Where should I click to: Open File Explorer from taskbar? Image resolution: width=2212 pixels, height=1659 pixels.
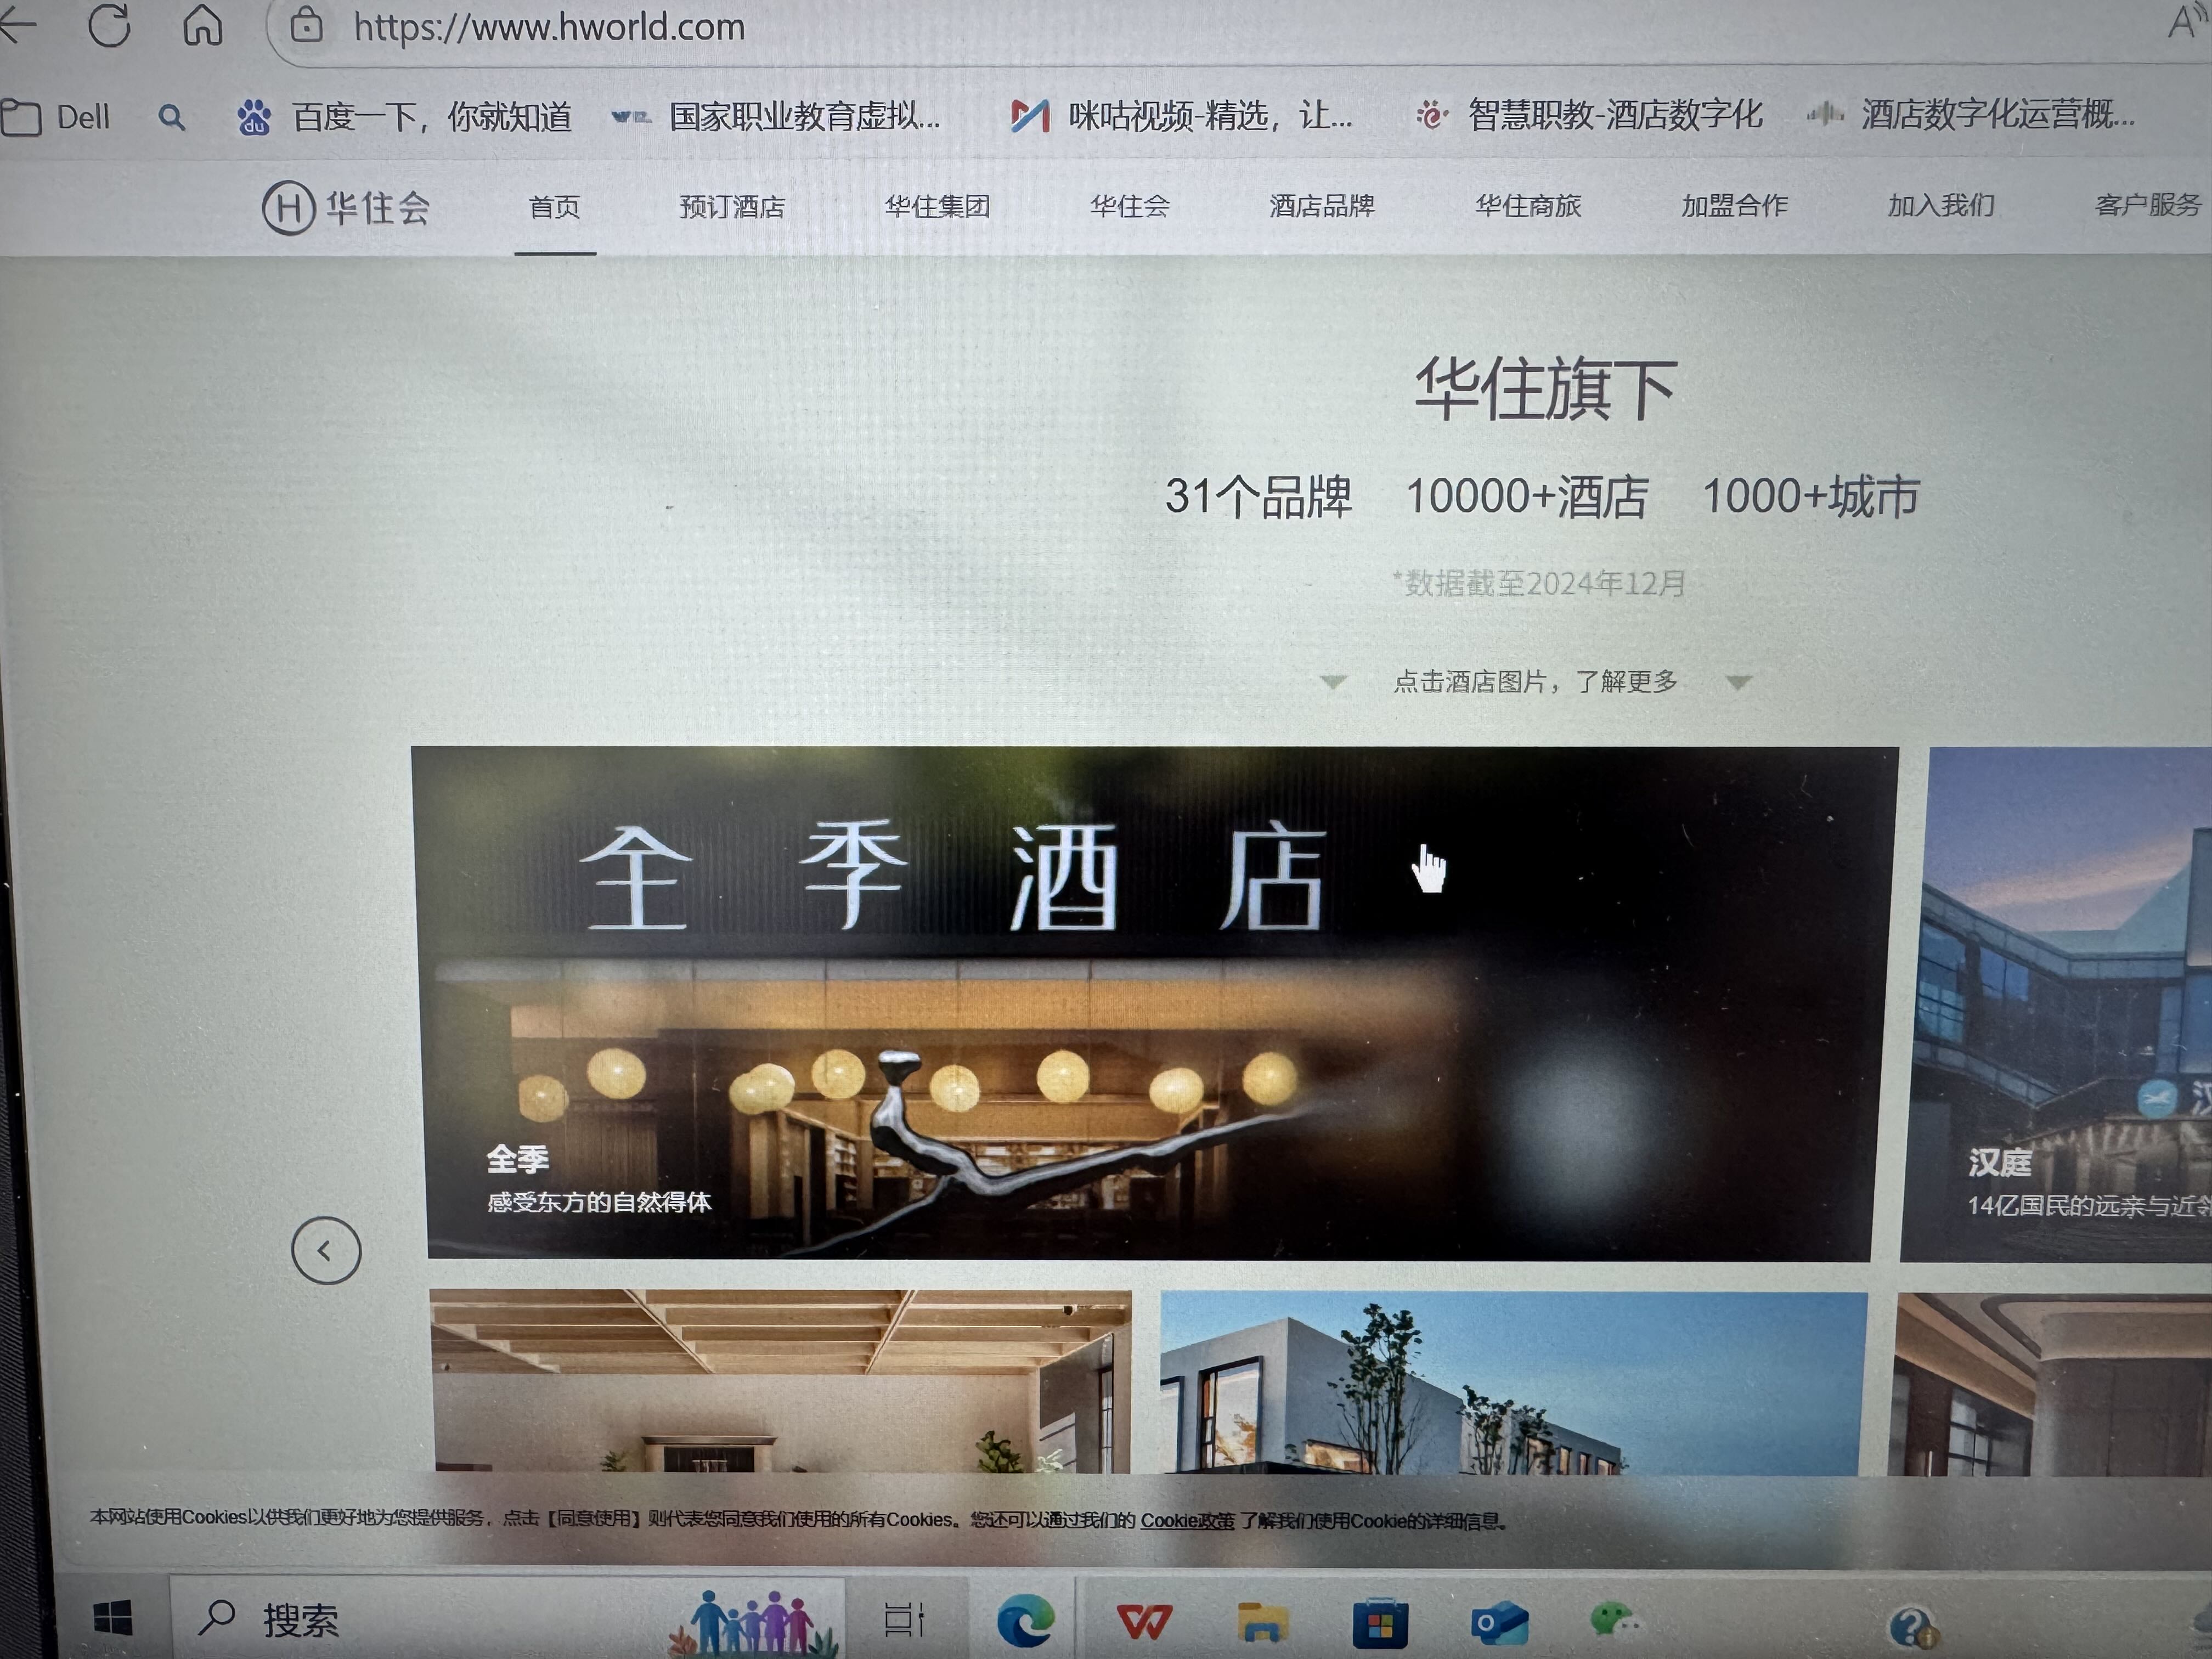[x=1262, y=1621]
